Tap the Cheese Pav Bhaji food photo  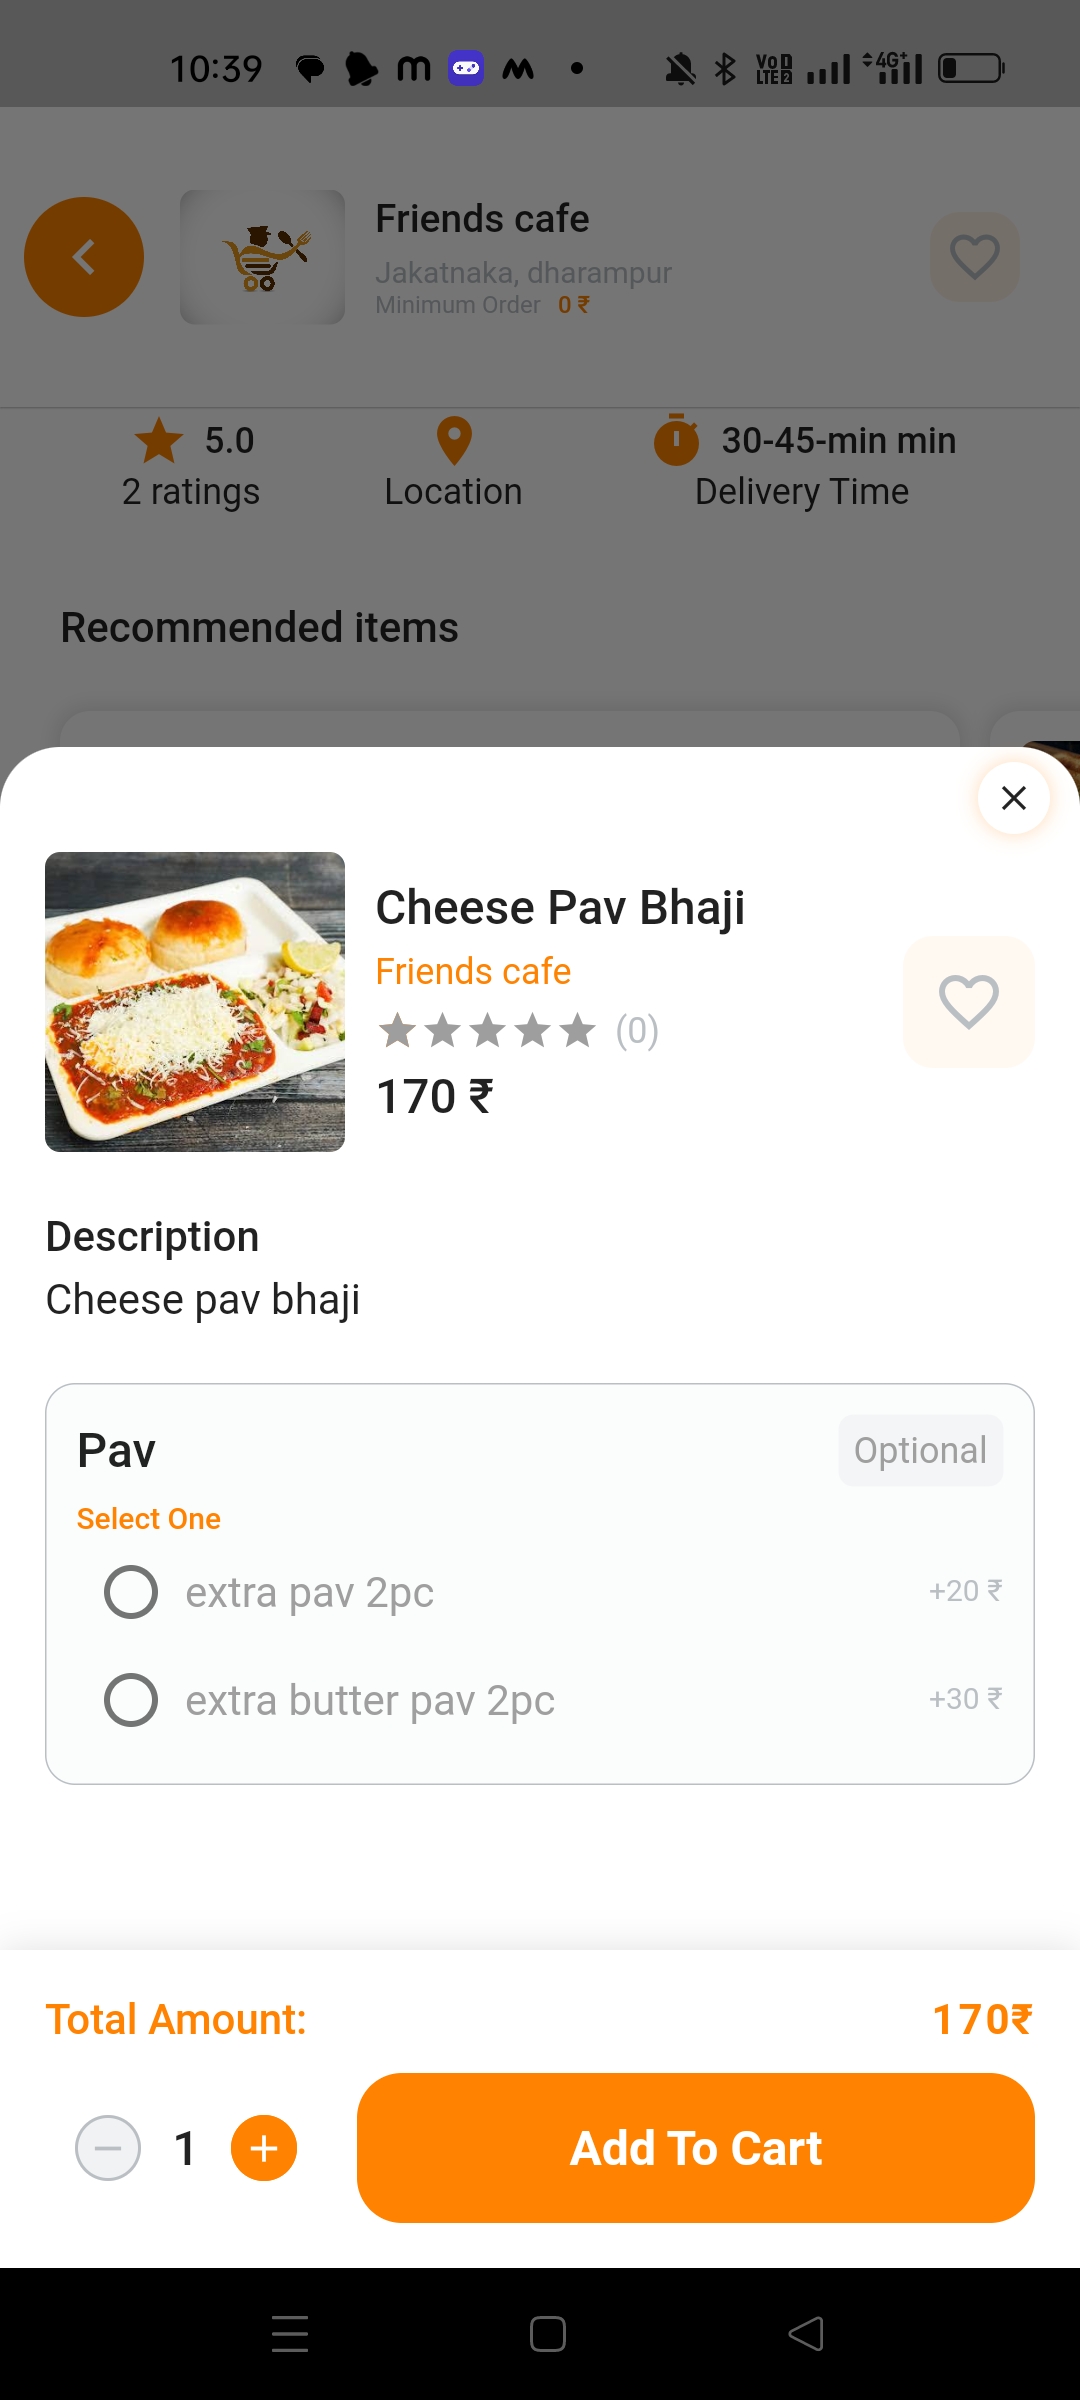pos(195,1002)
